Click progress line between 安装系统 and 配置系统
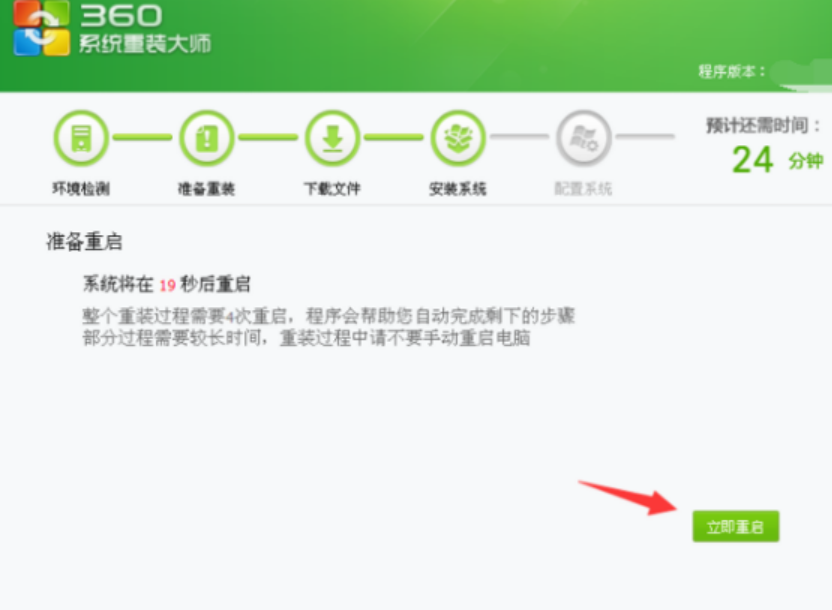The height and width of the screenshot is (610, 832). 520,137
